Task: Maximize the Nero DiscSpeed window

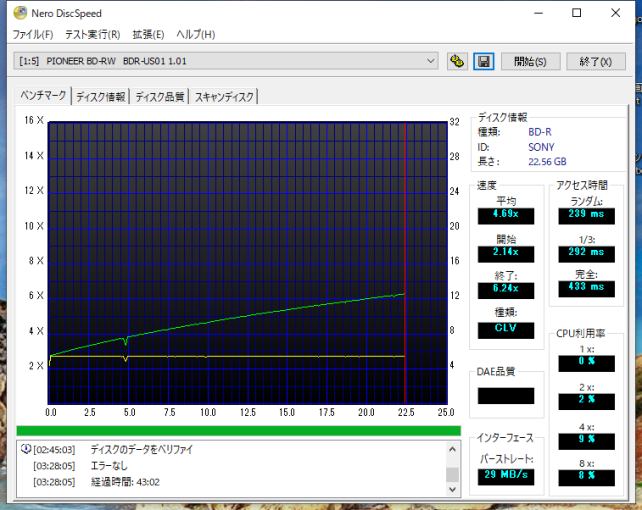Action: coord(576,13)
